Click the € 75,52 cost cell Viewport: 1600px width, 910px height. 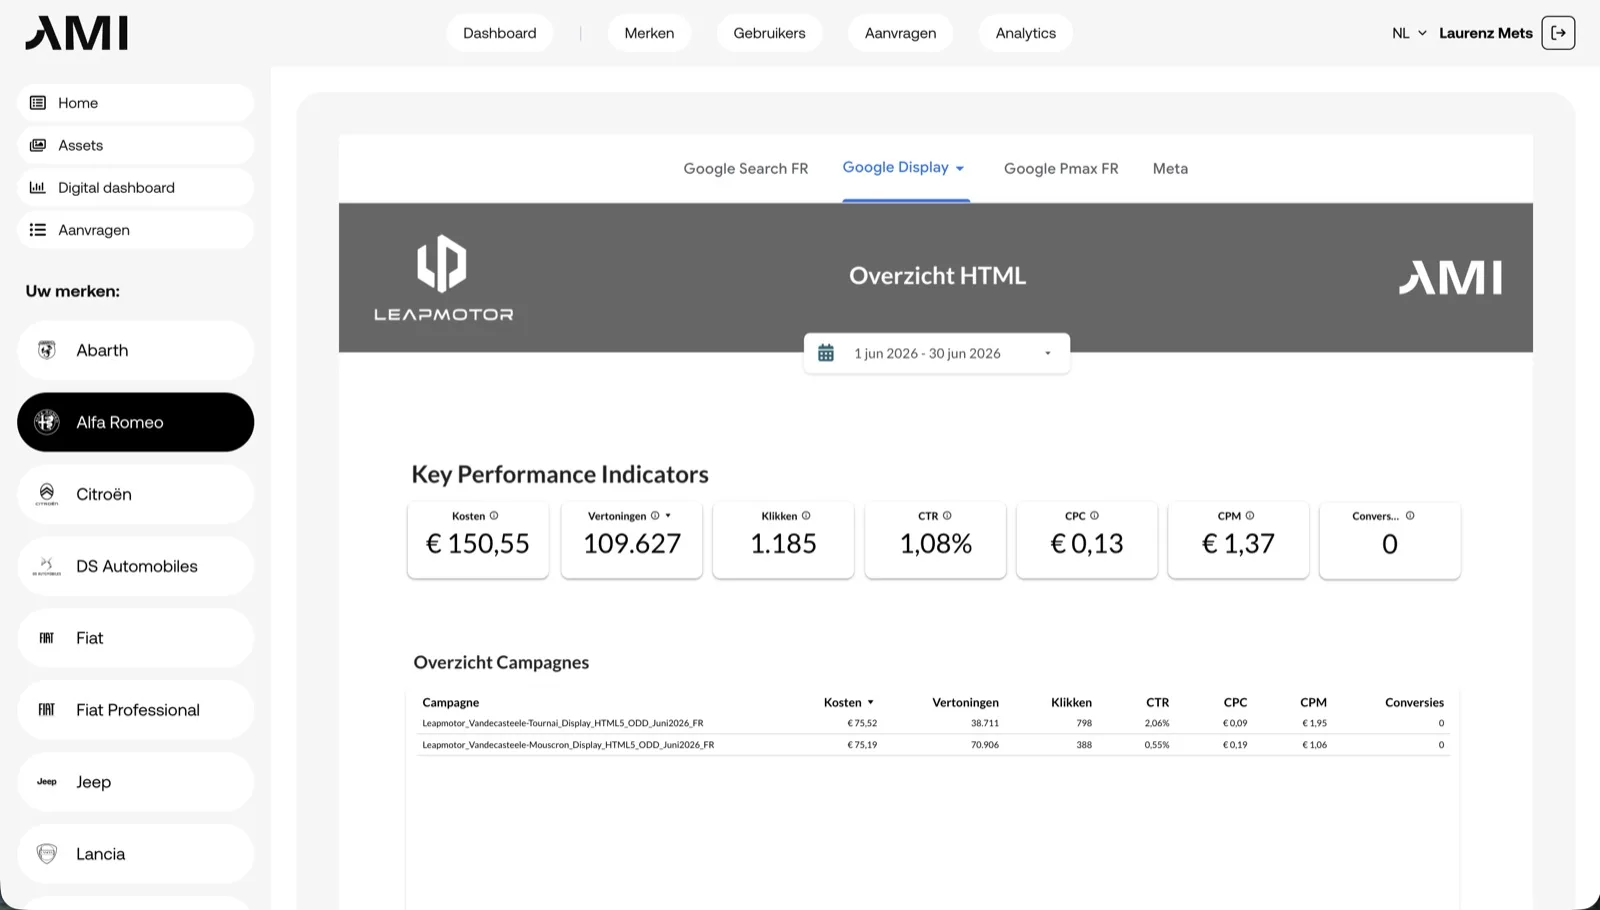862,723
